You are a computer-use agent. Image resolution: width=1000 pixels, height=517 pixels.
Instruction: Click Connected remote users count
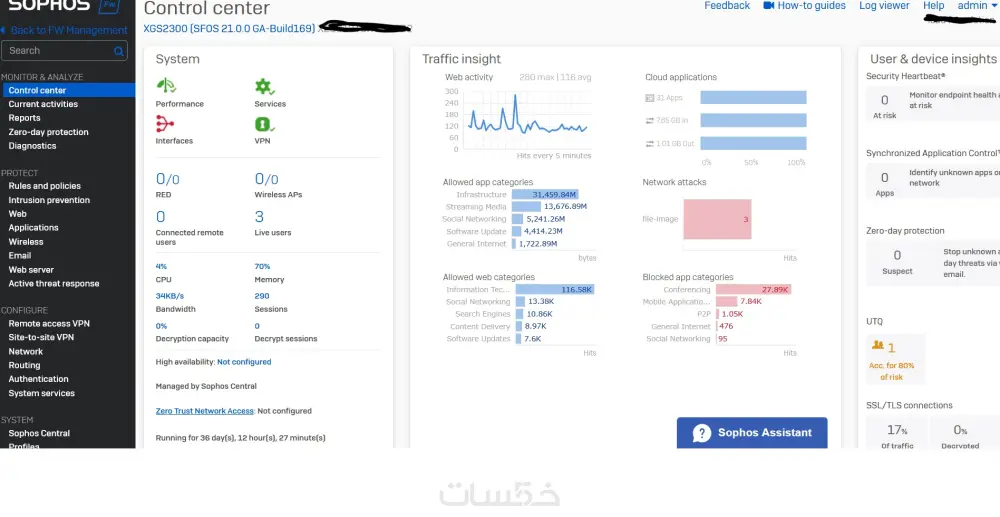point(161,217)
